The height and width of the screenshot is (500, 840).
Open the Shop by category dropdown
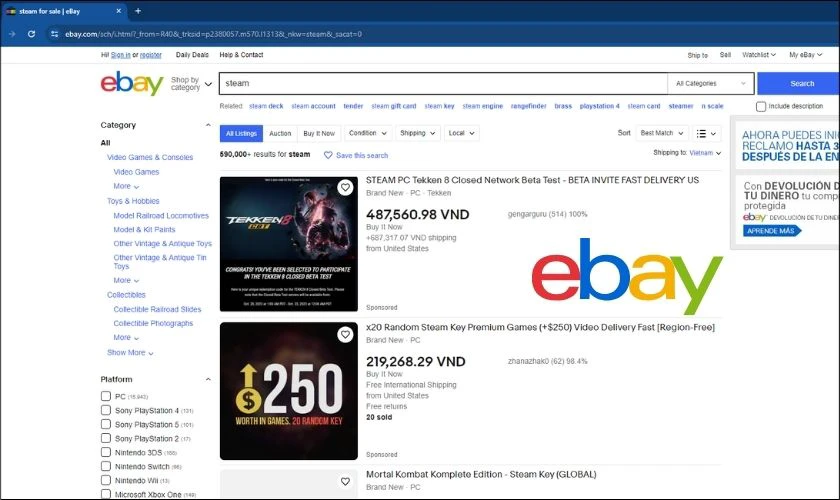click(191, 84)
